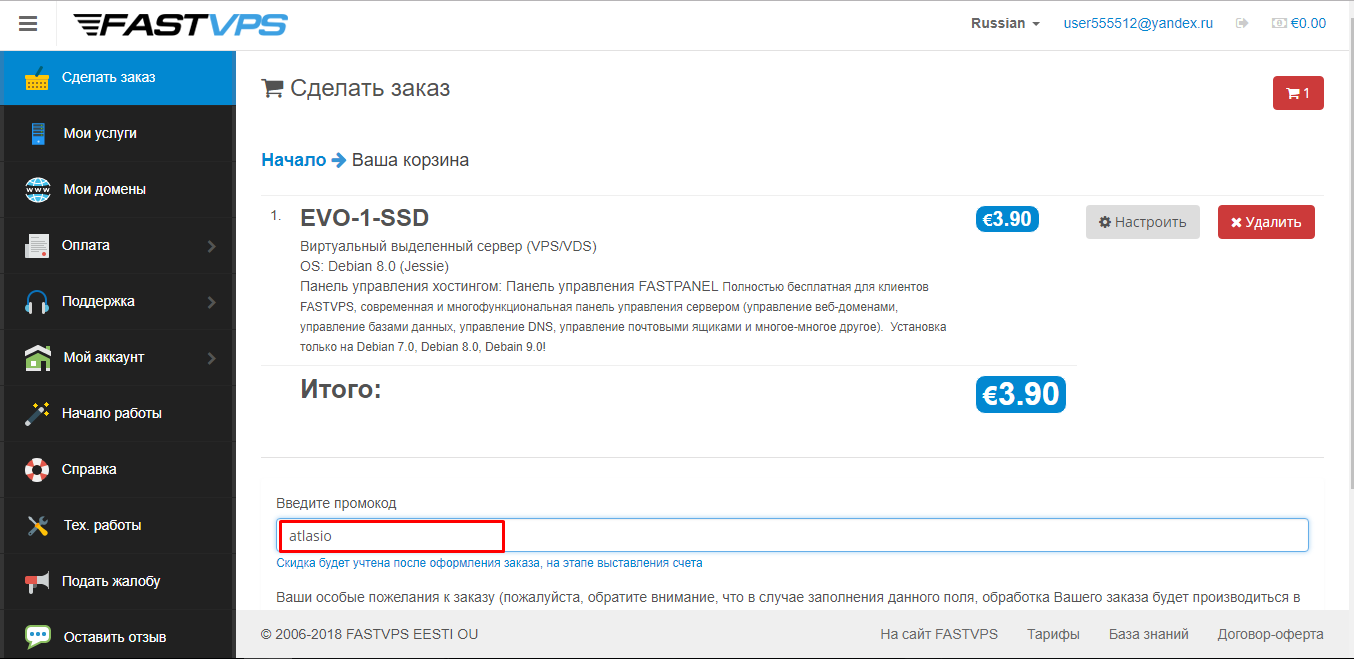
Task: Click the lifebuoy icon for Справка
Action: click(38, 469)
